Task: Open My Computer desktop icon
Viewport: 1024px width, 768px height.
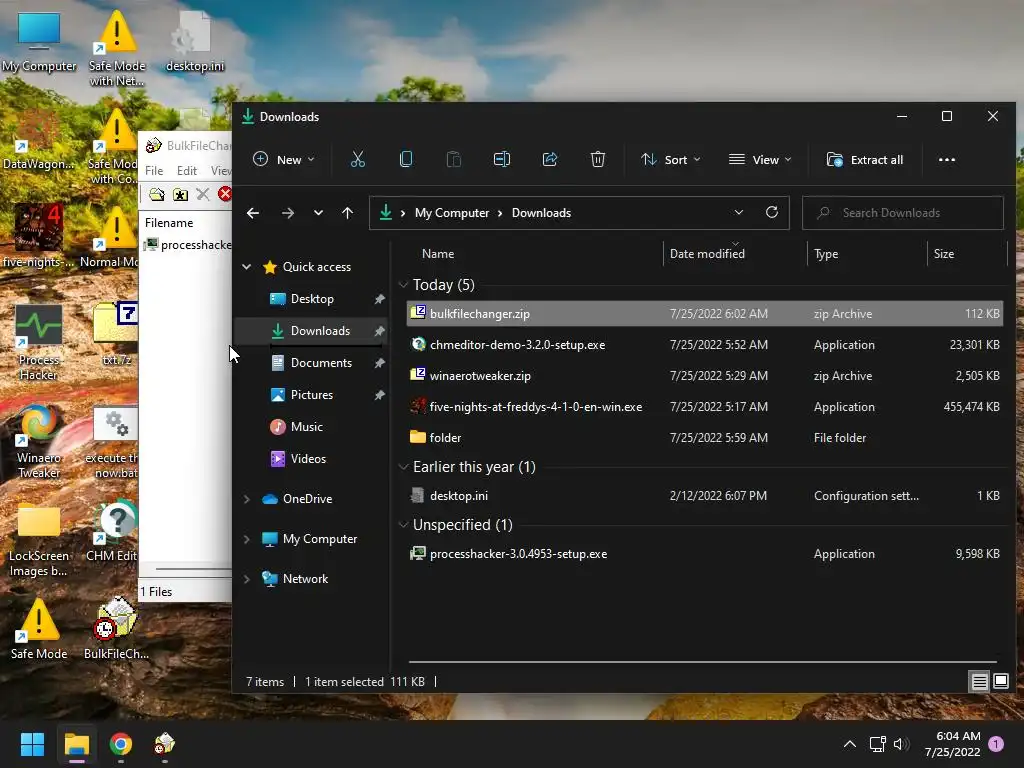Action: coord(39,42)
